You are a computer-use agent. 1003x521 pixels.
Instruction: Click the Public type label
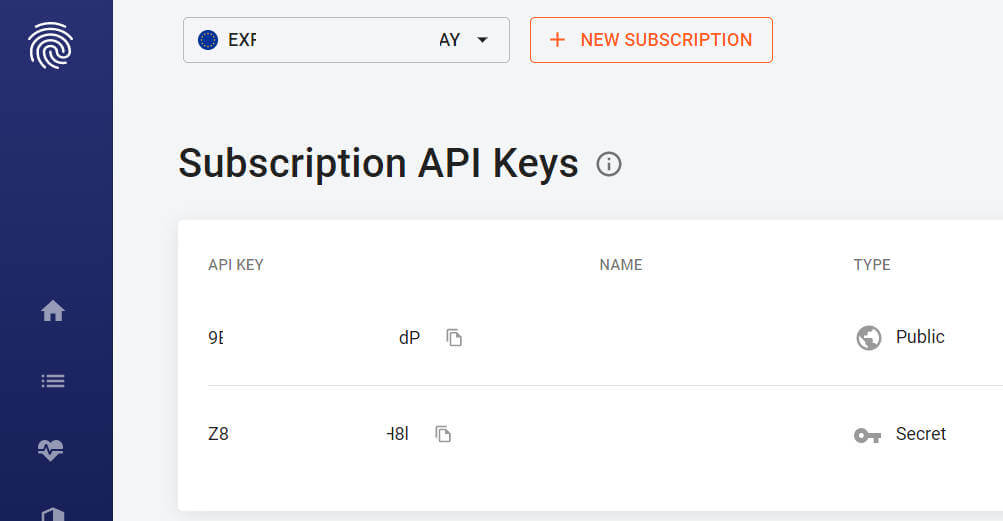pos(920,337)
